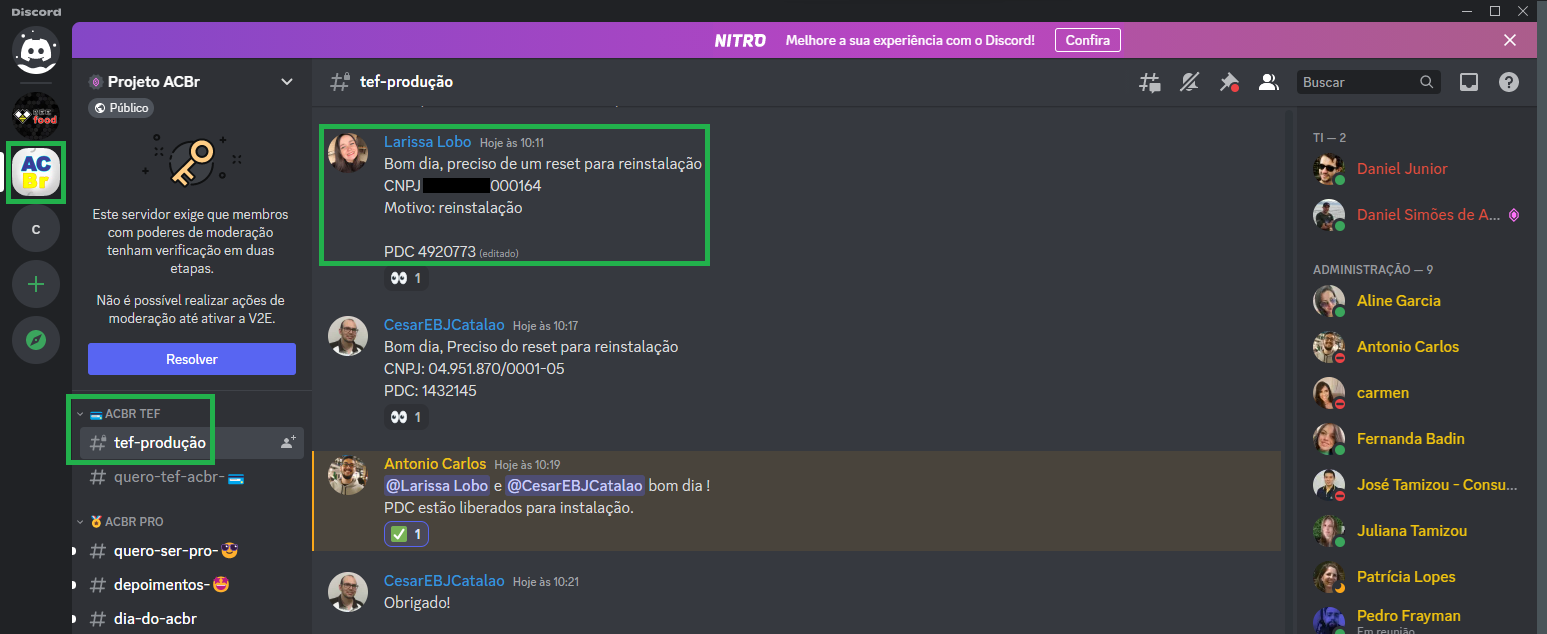Open Daniel Simões member entry
This screenshot has height=634, width=1547.
1418,215
